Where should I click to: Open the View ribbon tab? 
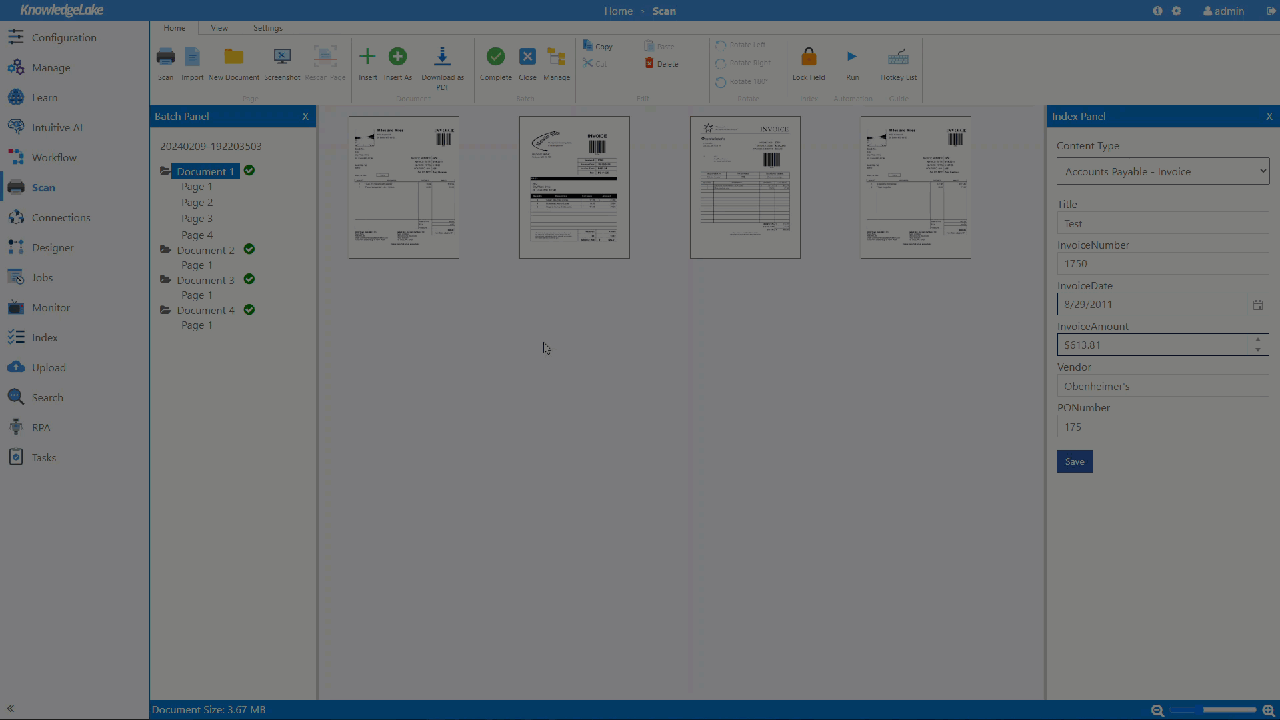(219, 28)
